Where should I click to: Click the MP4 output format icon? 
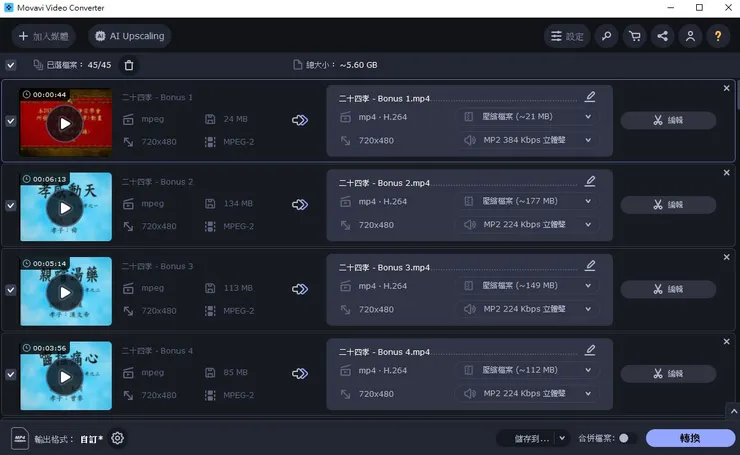pyautogui.click(x=20, y=438)
